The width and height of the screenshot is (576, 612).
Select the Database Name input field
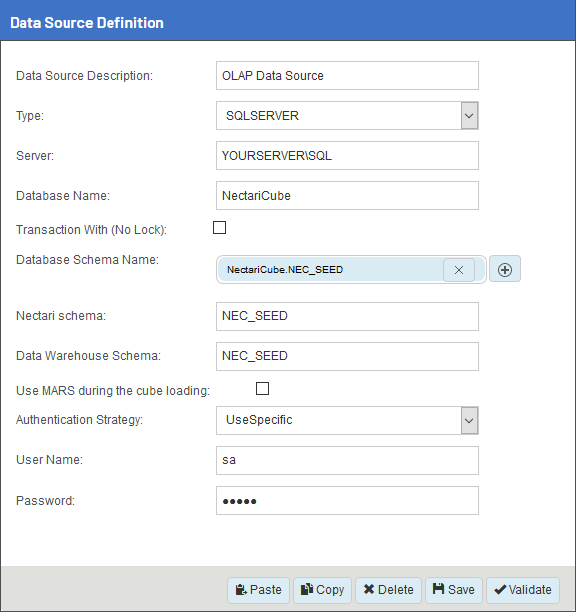point(347,196)
